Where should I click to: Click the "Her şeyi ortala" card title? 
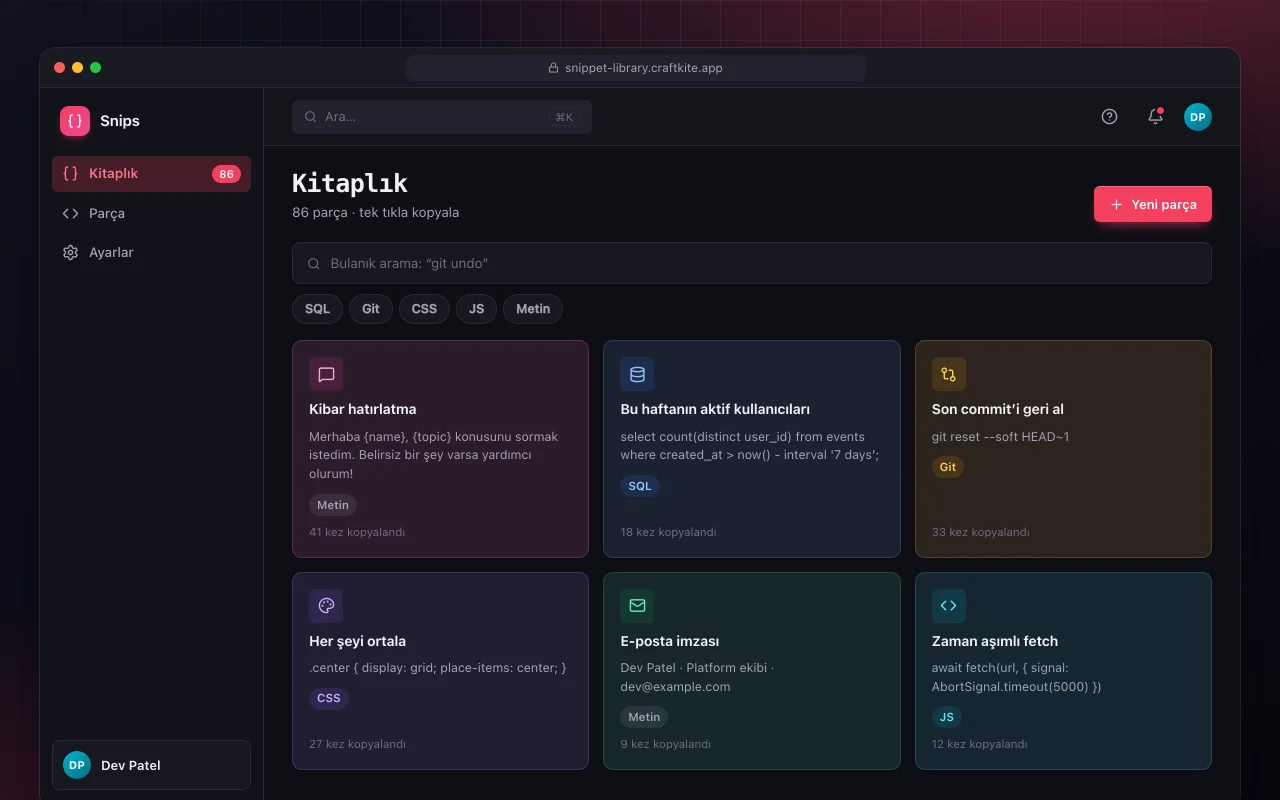[x=358, y=641]
